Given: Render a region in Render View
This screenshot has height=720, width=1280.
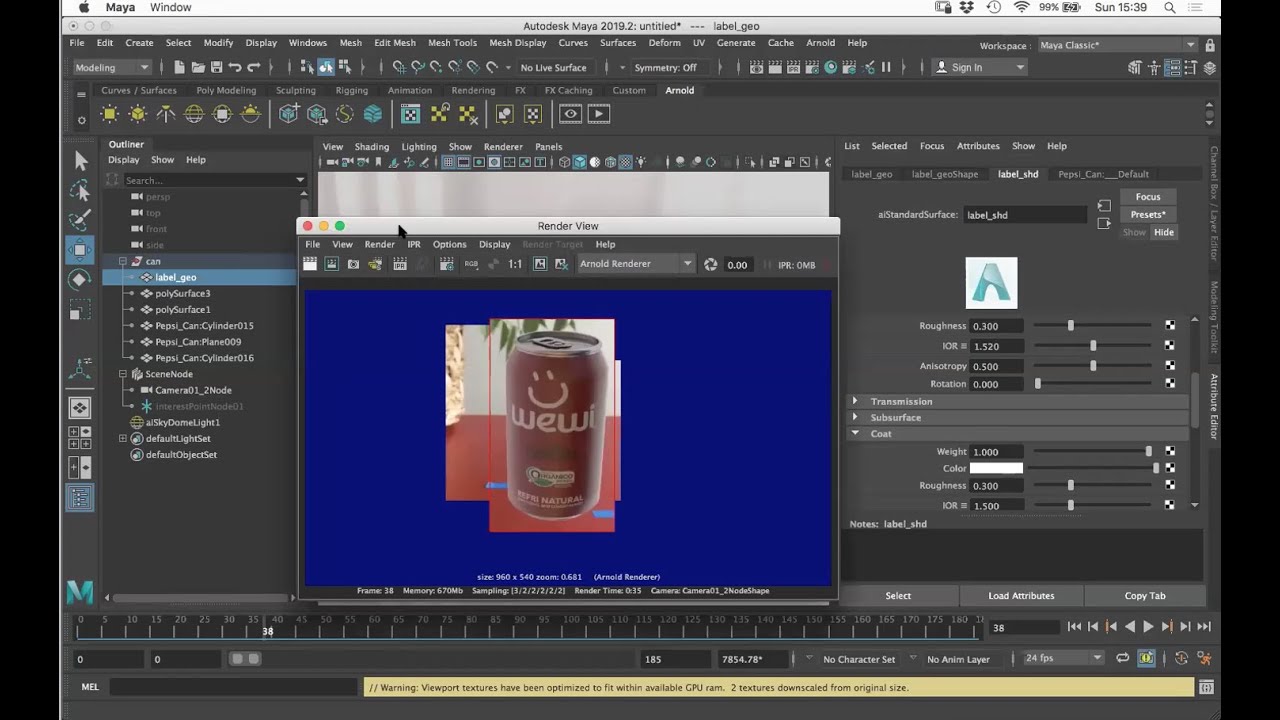Looking at the screenshot, I should click(331, 264).
